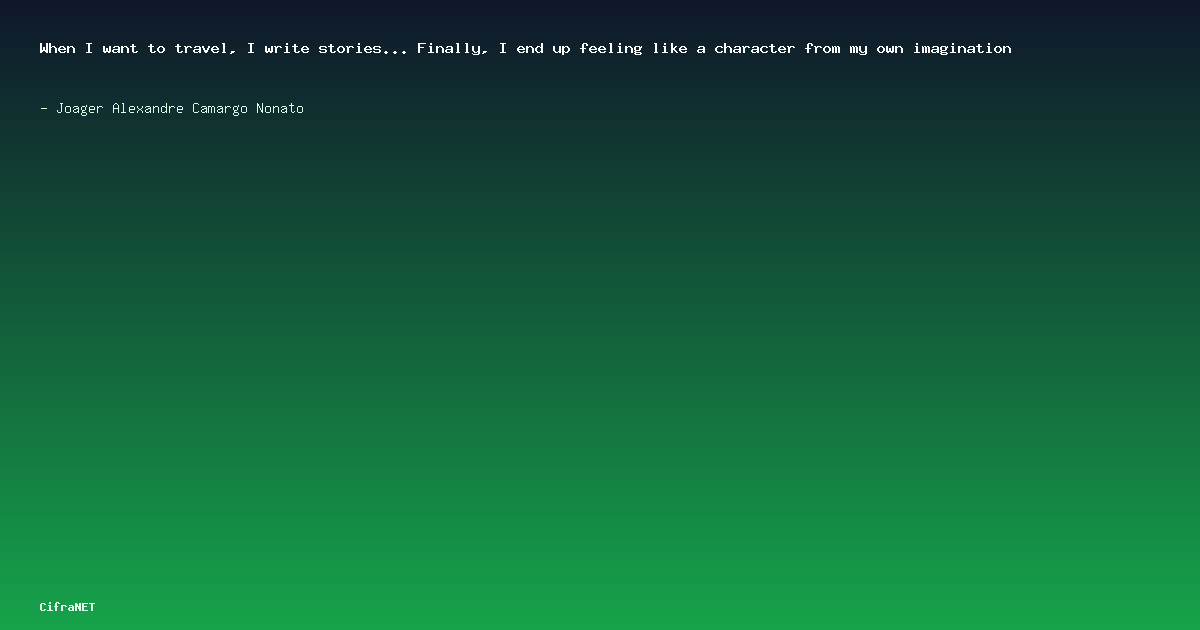Click the word "like" in the quote
Screen dimensions: 1200x630
670,48
